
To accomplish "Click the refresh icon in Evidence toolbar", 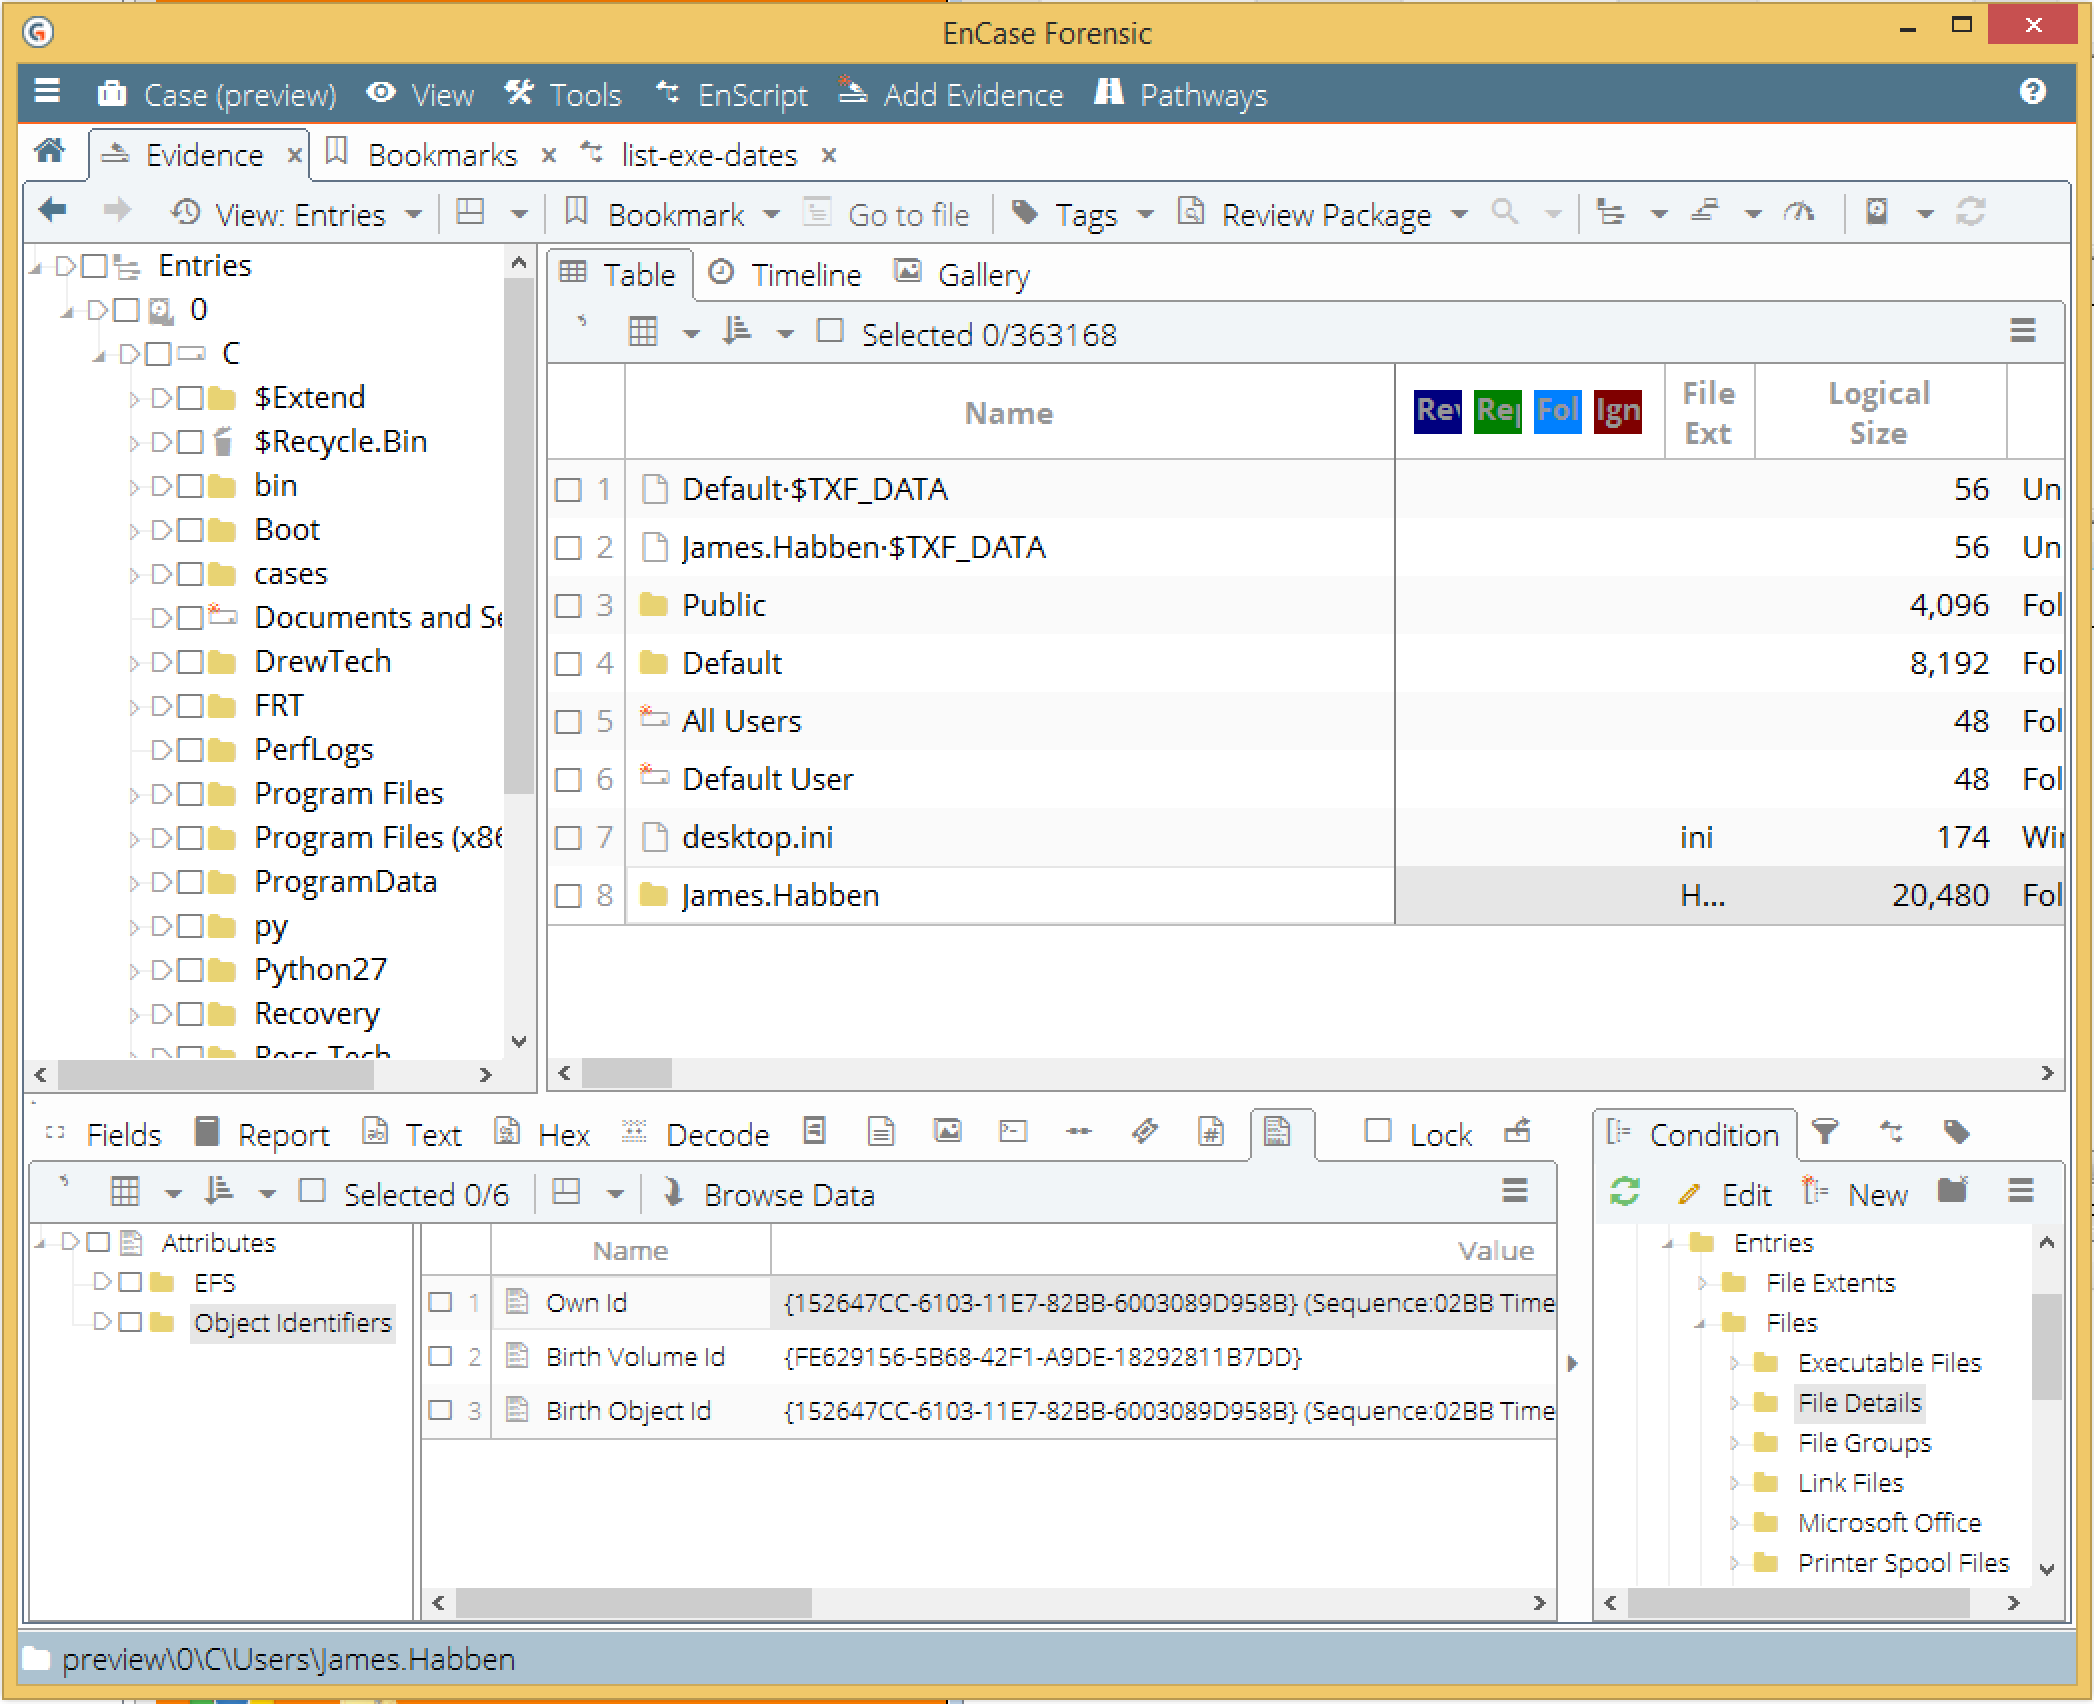I will pyautogui.click(x=1970, y=212).
